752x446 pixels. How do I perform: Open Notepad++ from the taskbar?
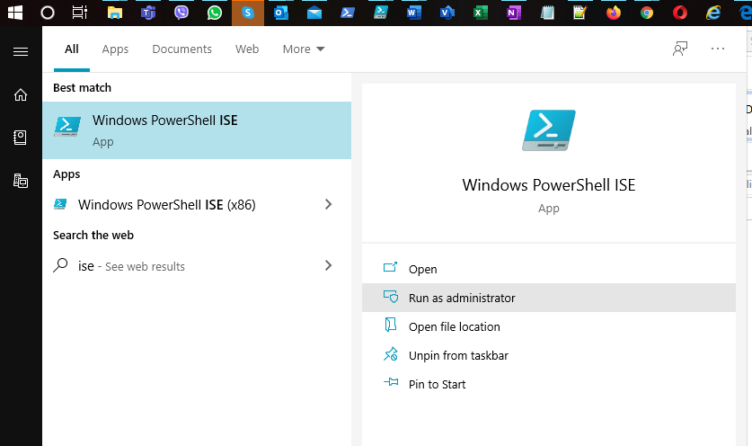point(580,13)
